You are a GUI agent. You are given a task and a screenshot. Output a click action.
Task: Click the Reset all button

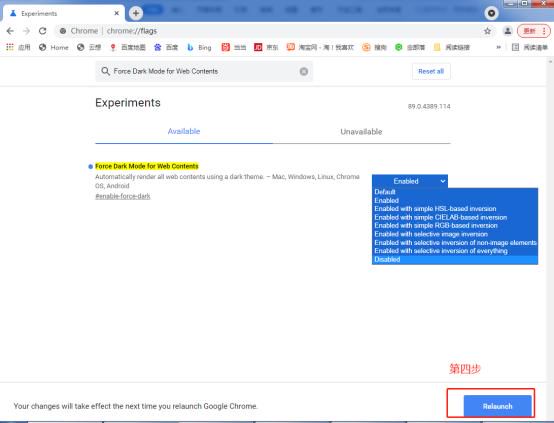tap(431, 71)
